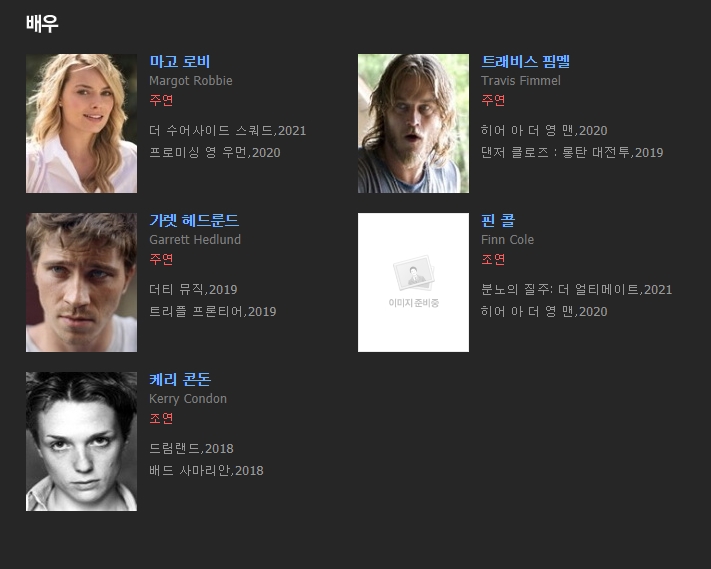This screenshot has width=711, height=569.
Task: Select the film 더 수어사이드 스쿼드,2021
Action: tap(228, 131)
